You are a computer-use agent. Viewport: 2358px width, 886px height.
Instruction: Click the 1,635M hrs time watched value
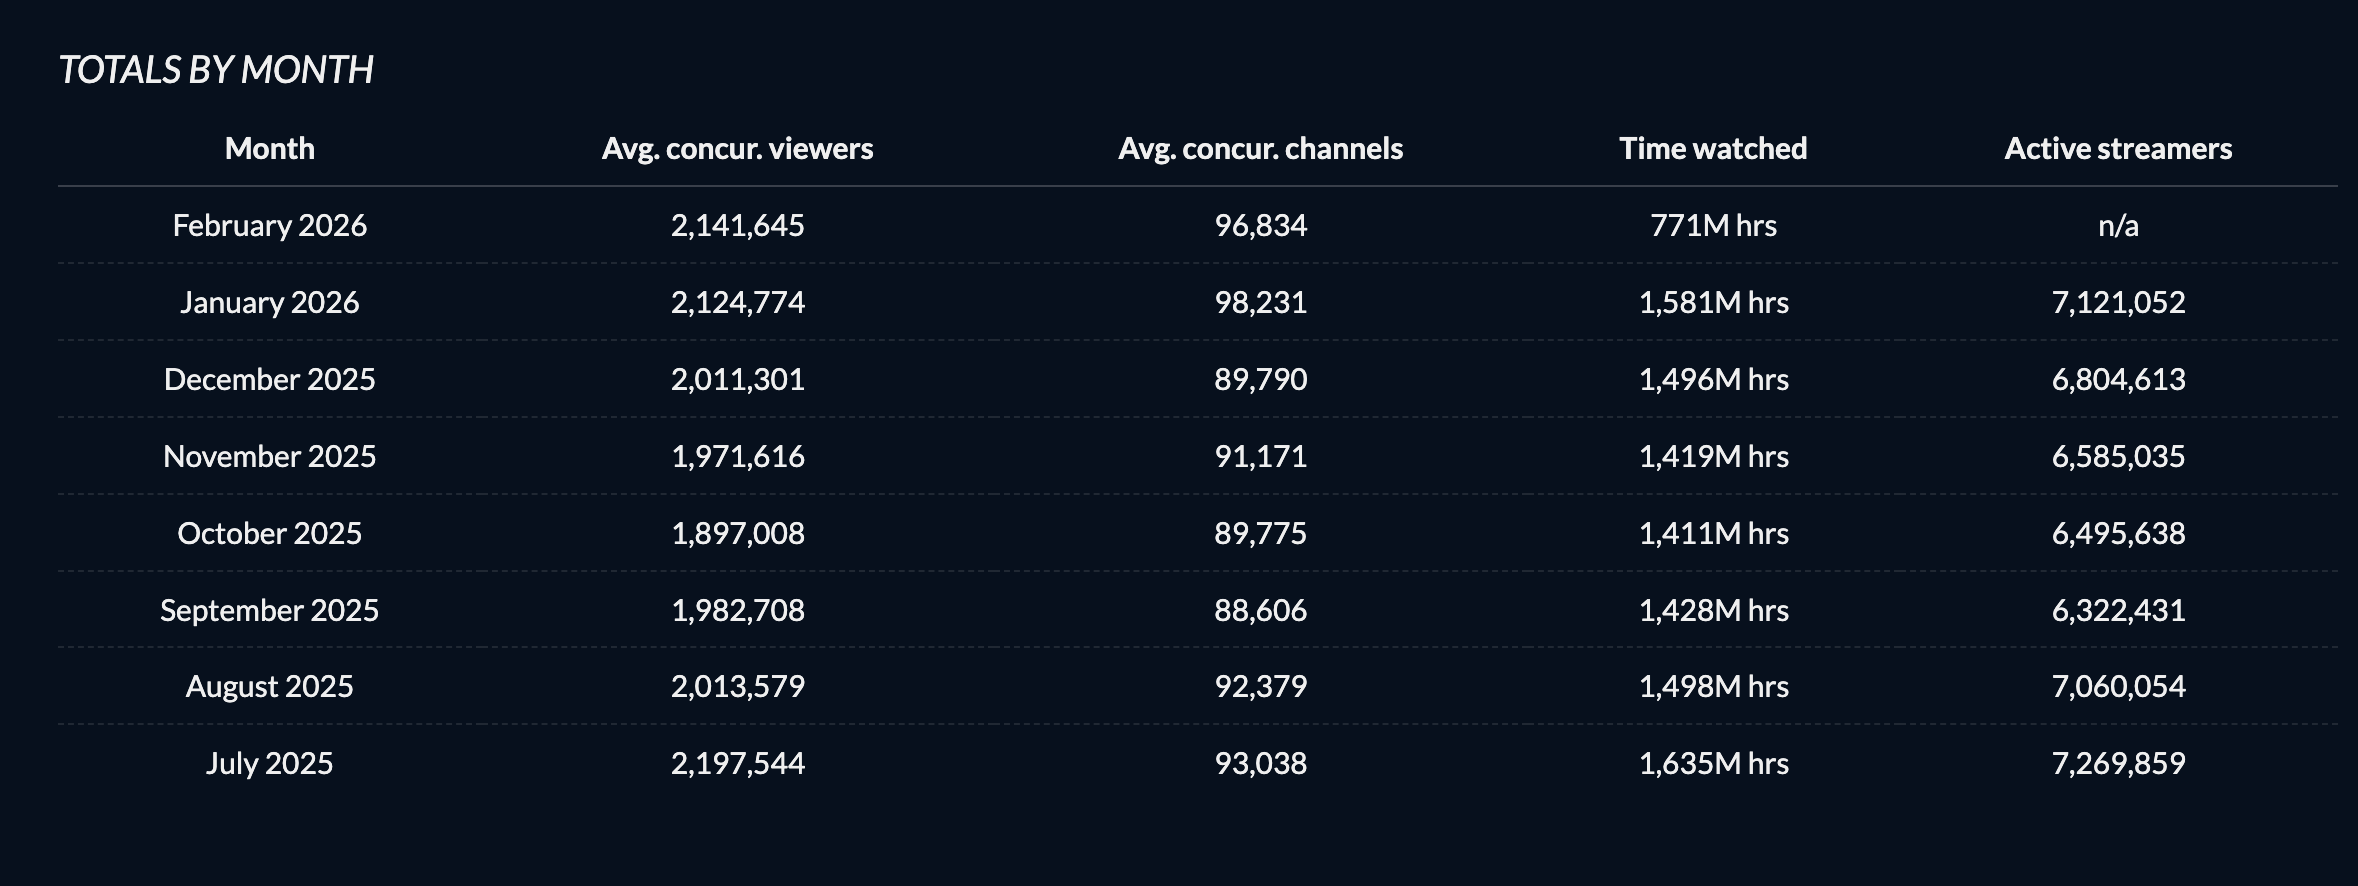tap(1713, 763)
